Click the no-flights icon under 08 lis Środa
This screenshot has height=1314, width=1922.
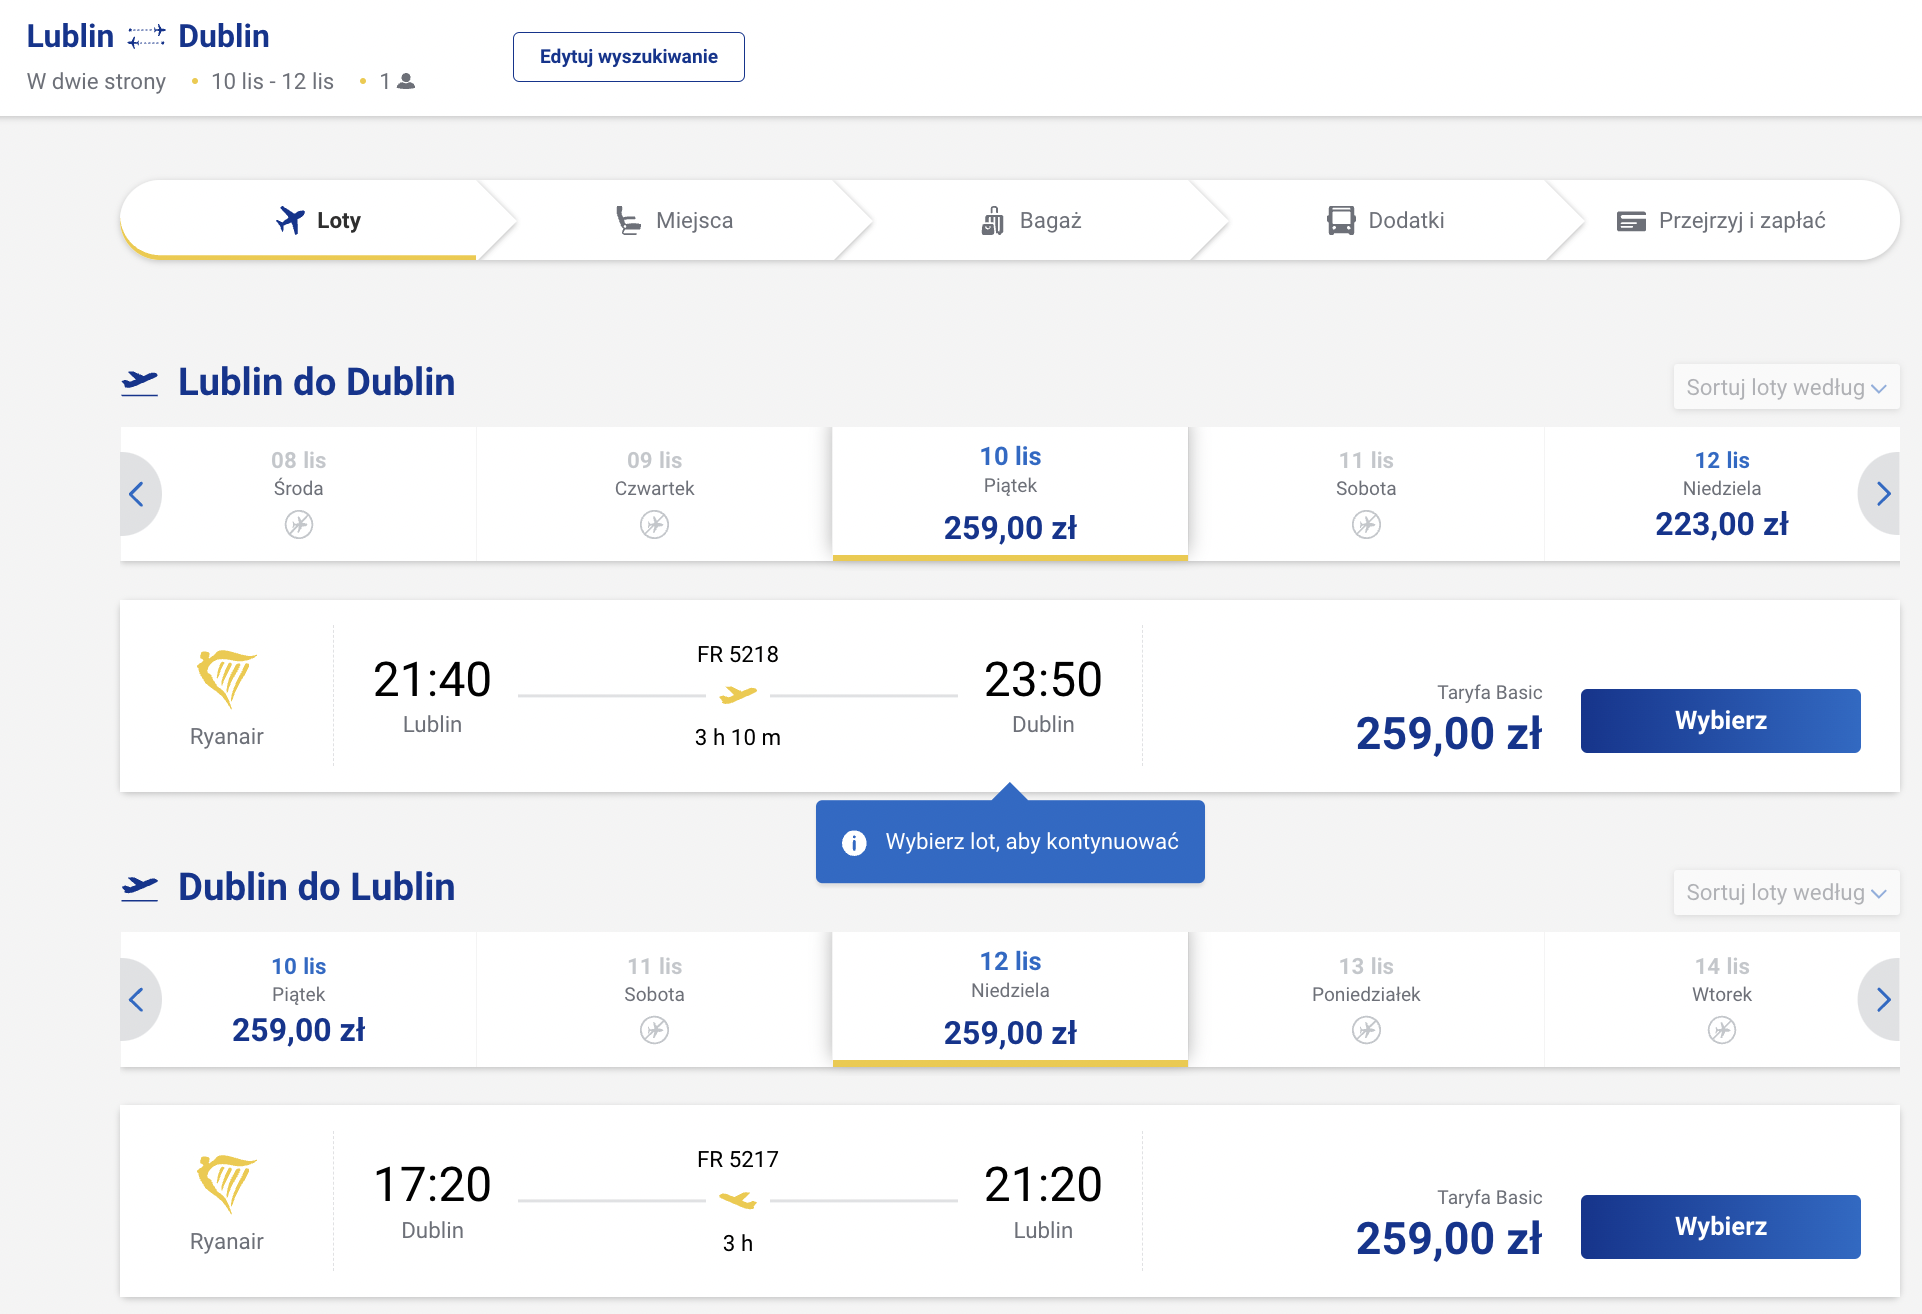coord(298,524)
